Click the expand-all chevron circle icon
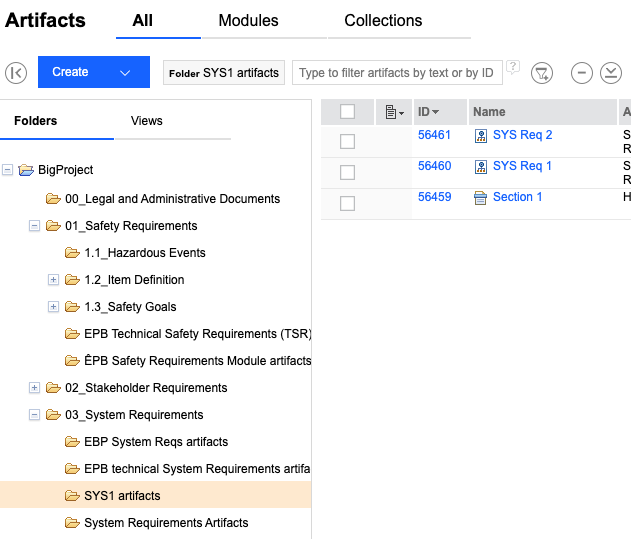This screenshot has width=631, height=539. click(x=610, y=72)
